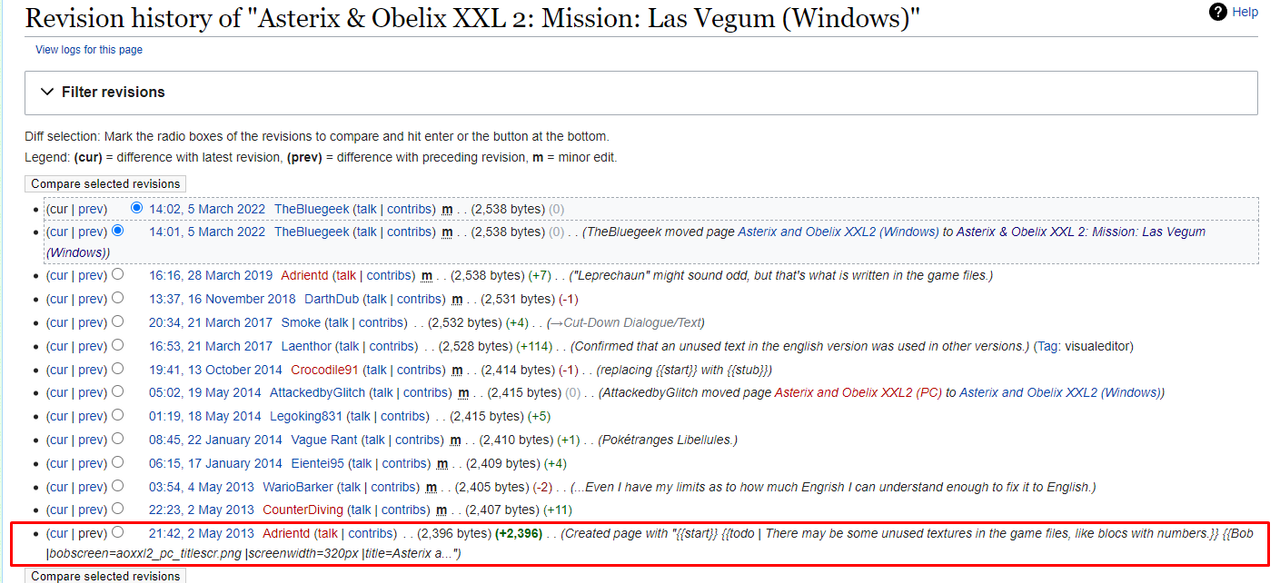Open the Help question mark icon
Screen dimensions: 1280x583
coord(1218,12)
